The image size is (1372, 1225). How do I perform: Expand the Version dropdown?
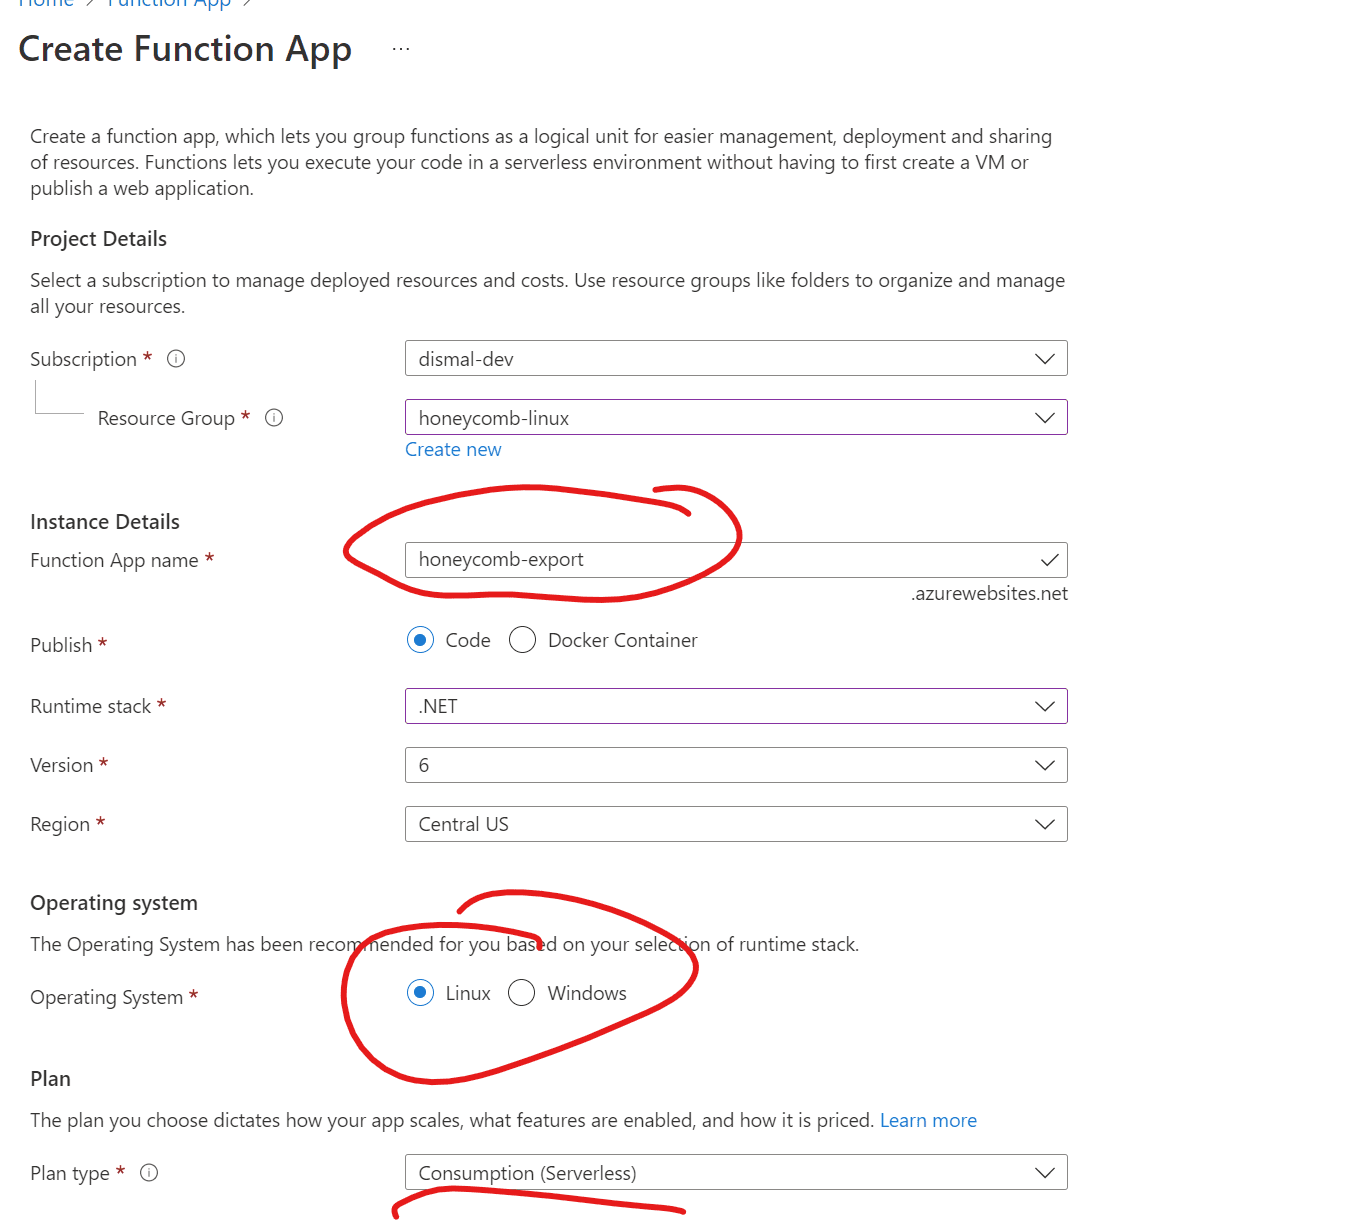[x=735, y=765]
